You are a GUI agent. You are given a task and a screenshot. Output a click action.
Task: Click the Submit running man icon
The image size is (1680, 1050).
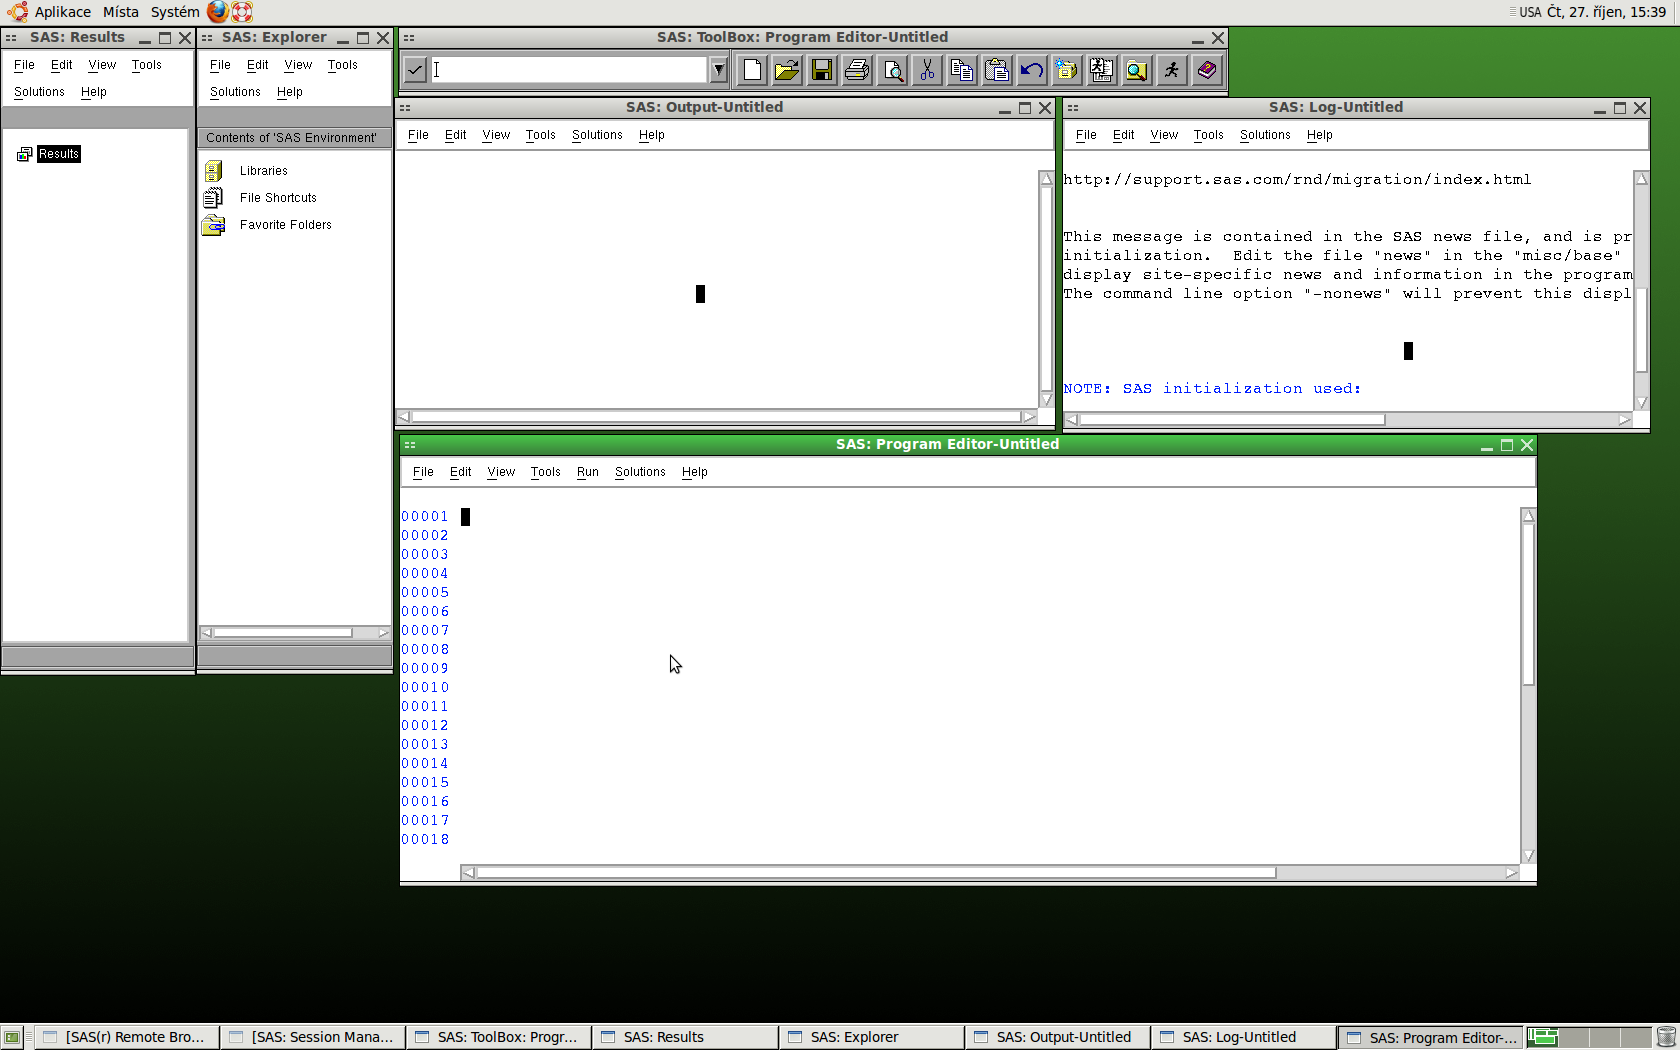point(1172,70)
